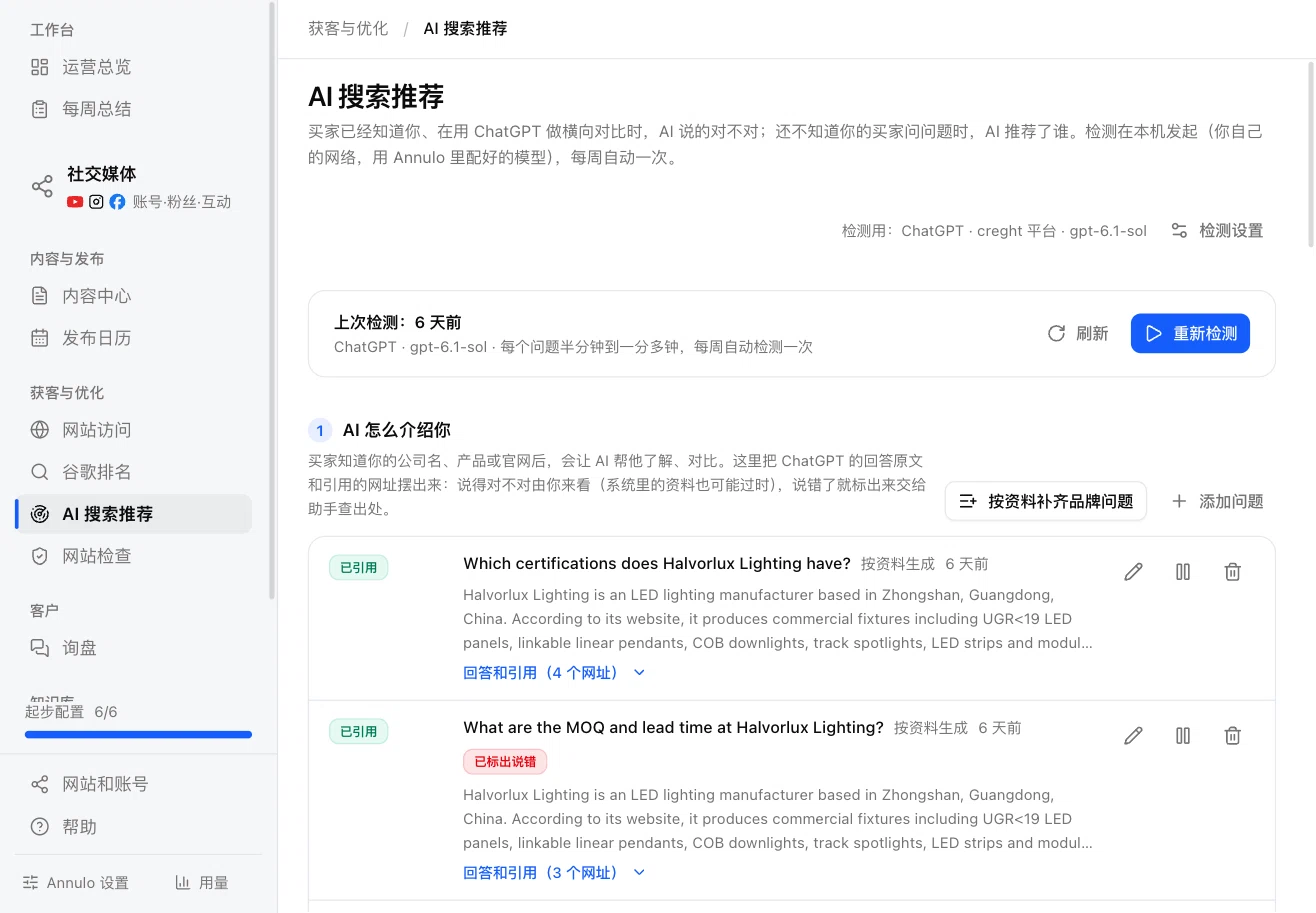
Task: Click the 起步配置 6/6 progress bar
Action: (x=138, y=735)
